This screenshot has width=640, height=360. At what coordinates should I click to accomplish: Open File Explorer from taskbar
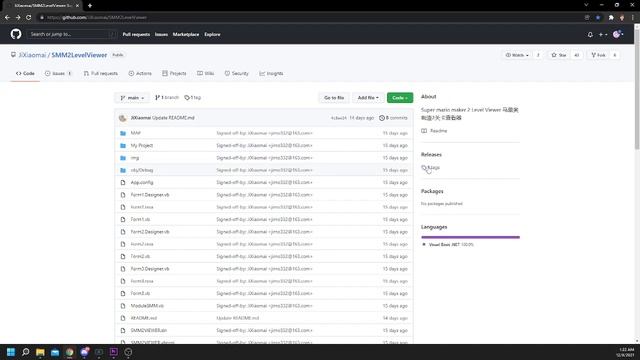click(40, 352)
